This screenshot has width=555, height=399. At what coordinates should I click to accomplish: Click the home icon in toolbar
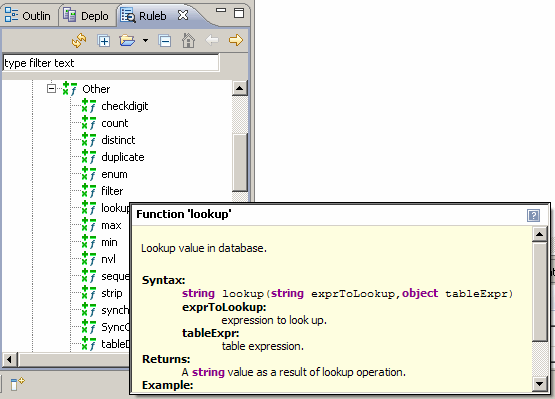[188, 40]
